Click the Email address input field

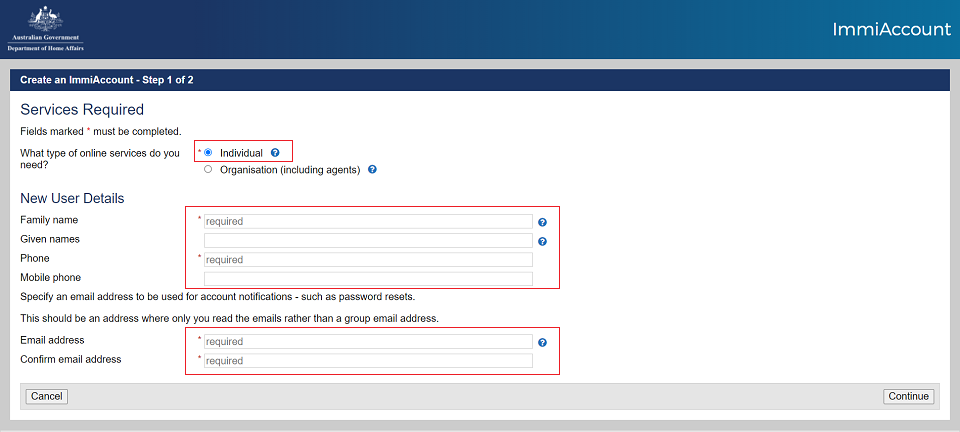tap(368, 341)
